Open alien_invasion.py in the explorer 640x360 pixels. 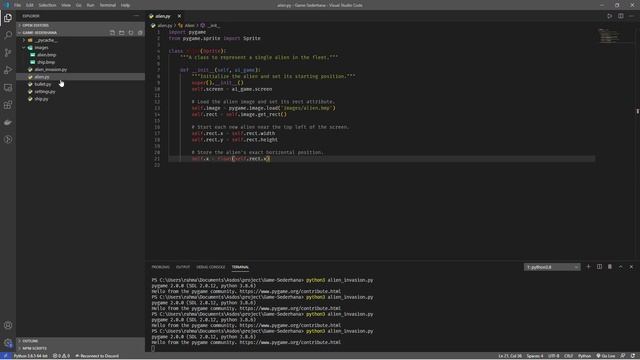51,69
